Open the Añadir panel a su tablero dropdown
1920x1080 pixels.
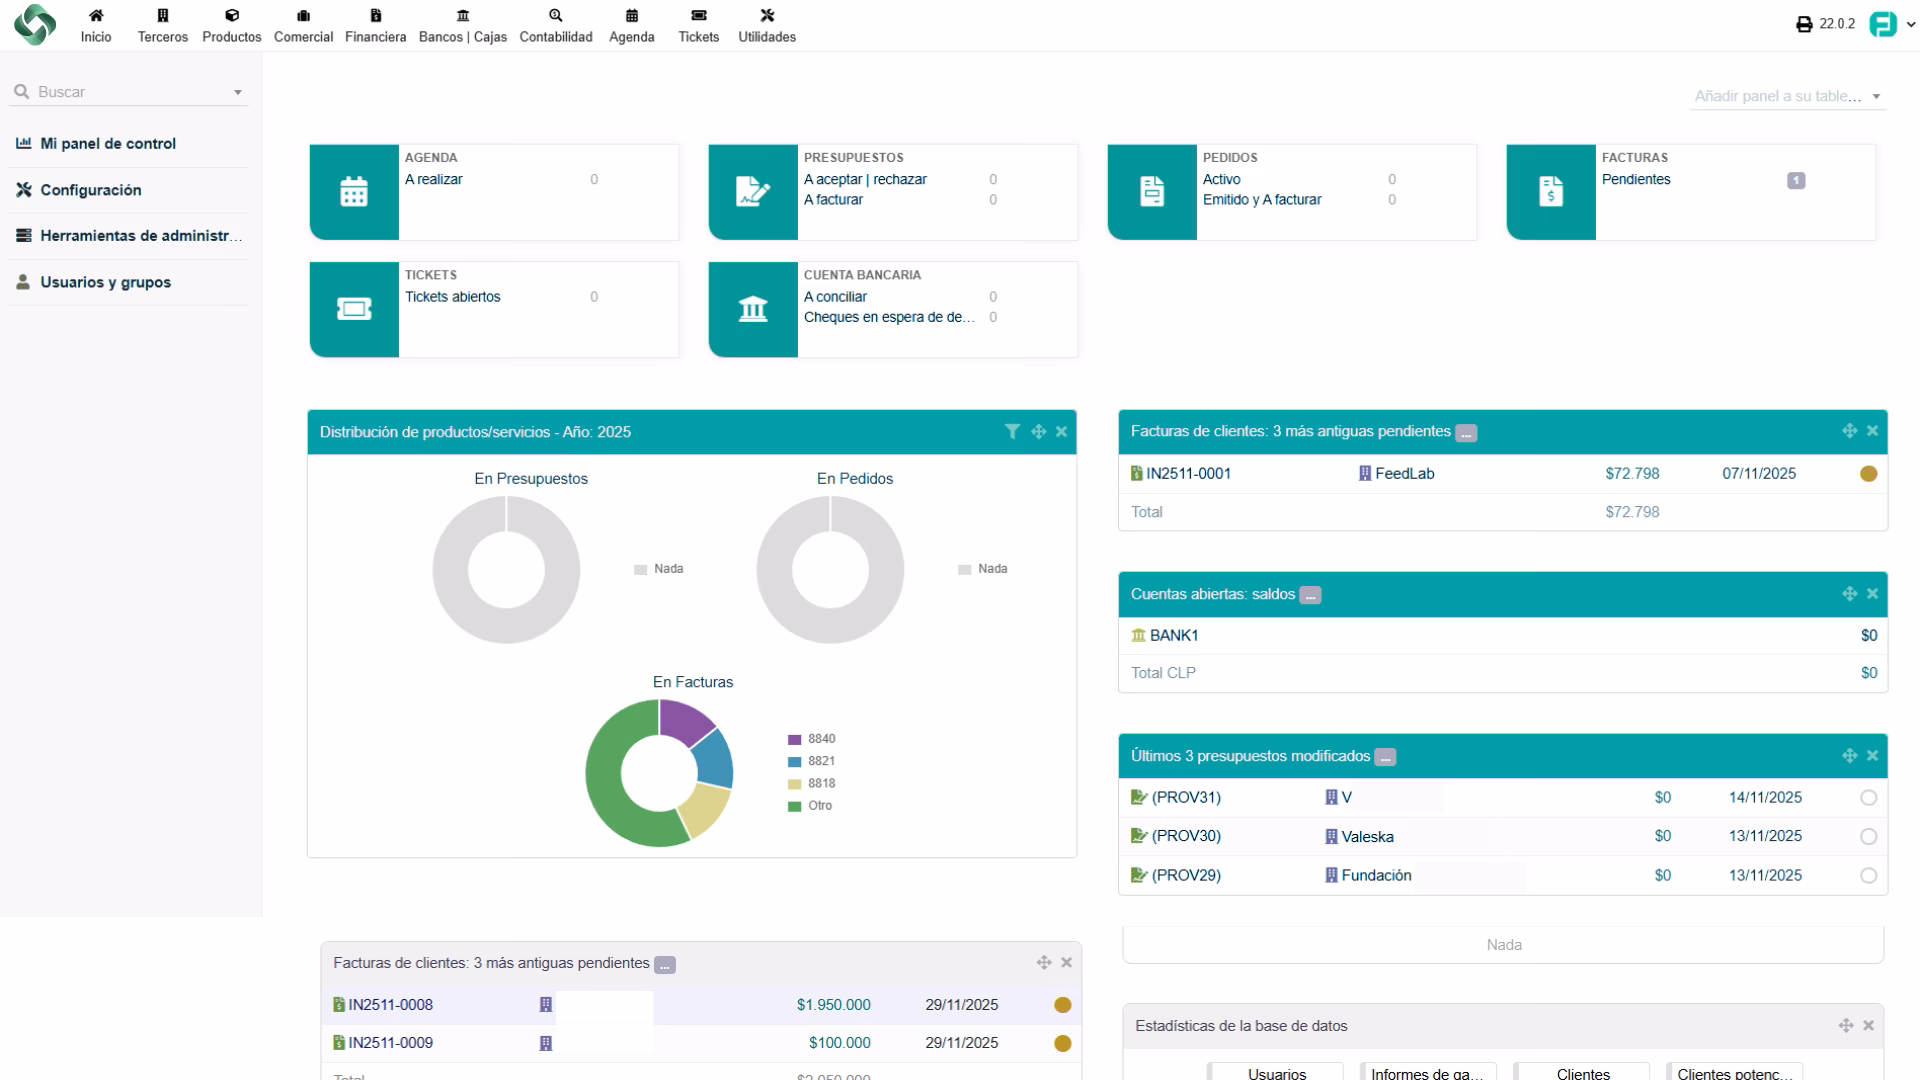1787,96
